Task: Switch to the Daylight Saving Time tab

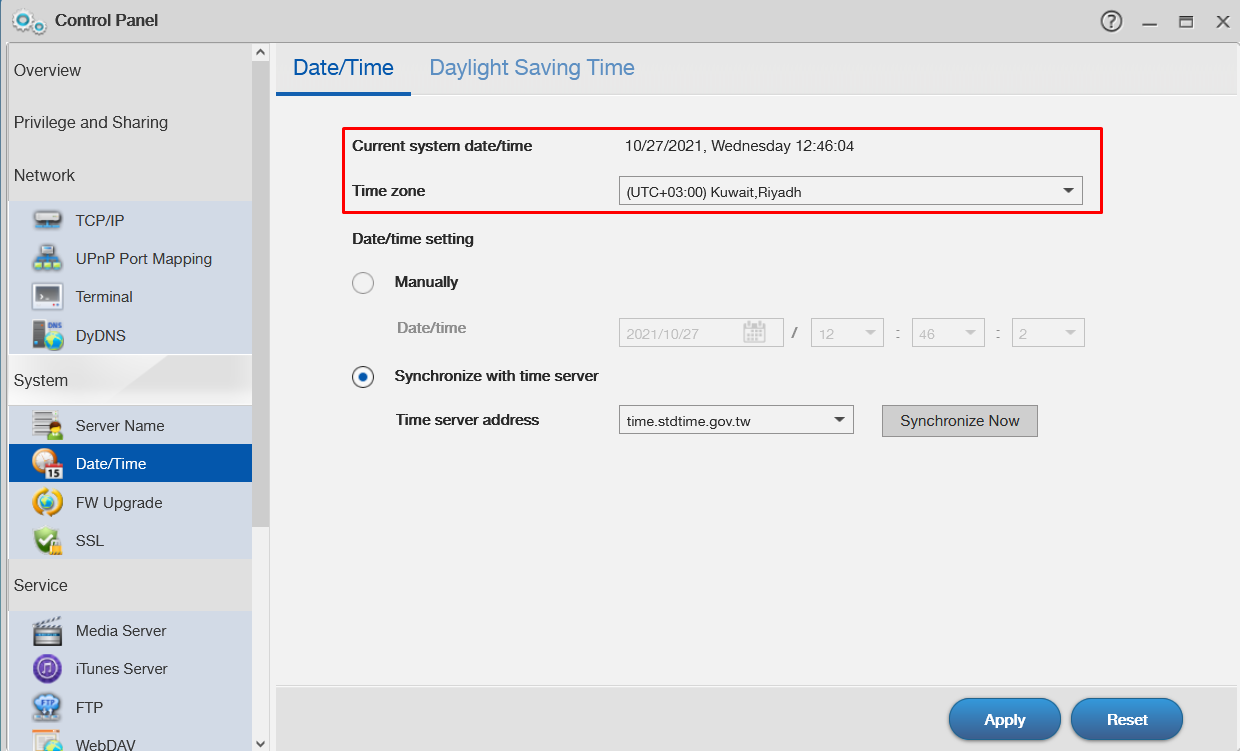Action: coord(532,68)
